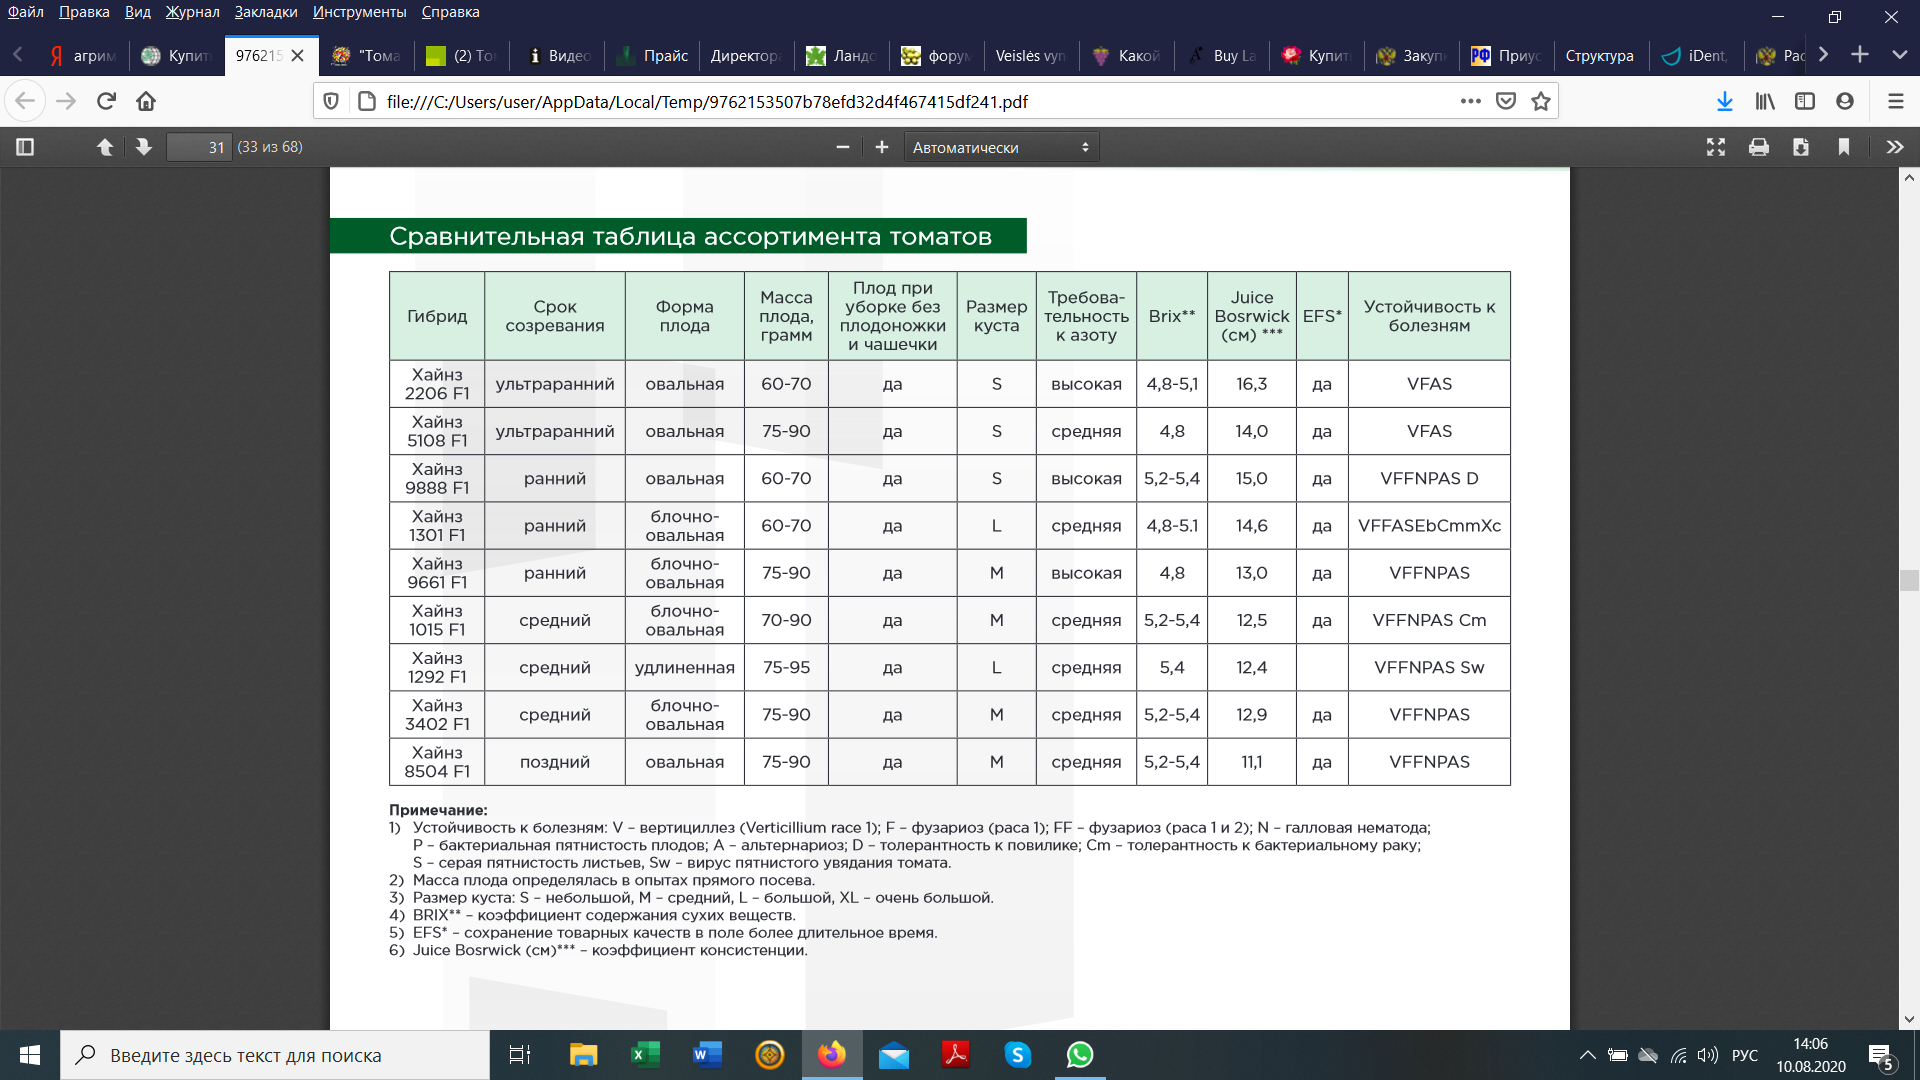
Task: Click the page number field
Action: (x=199, y=147)
